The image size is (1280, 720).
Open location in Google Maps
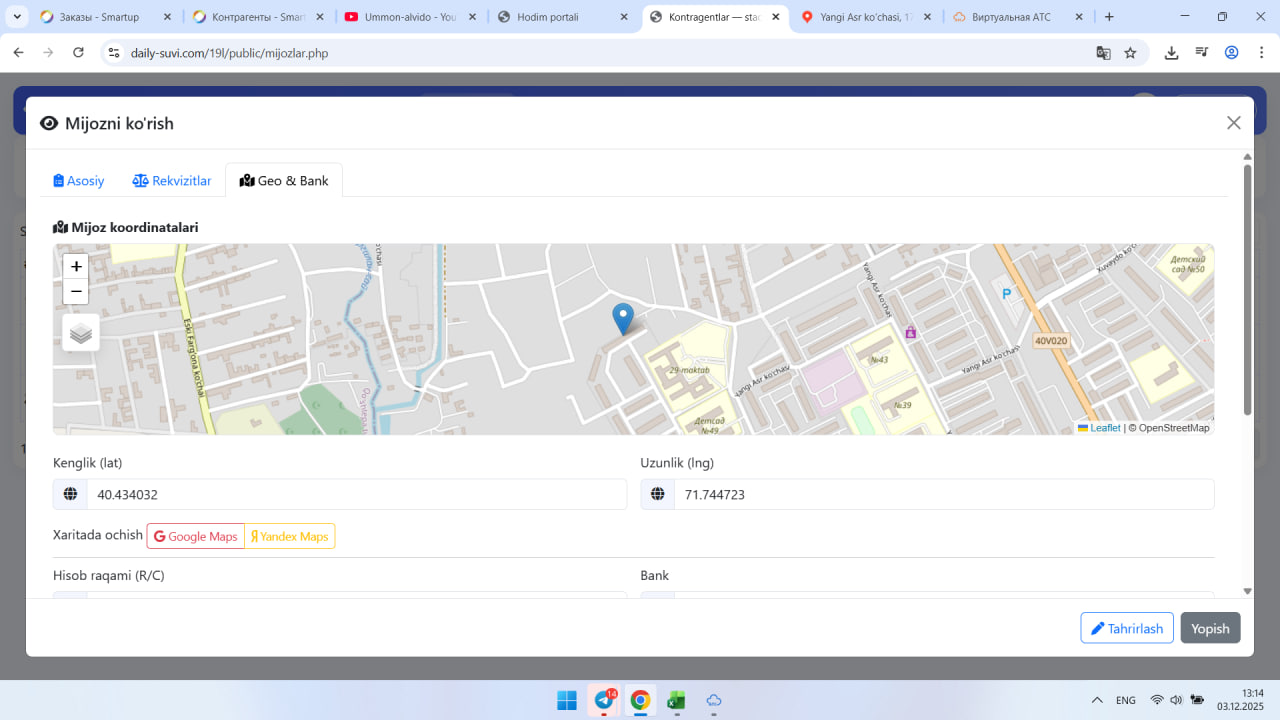point(196,536)
